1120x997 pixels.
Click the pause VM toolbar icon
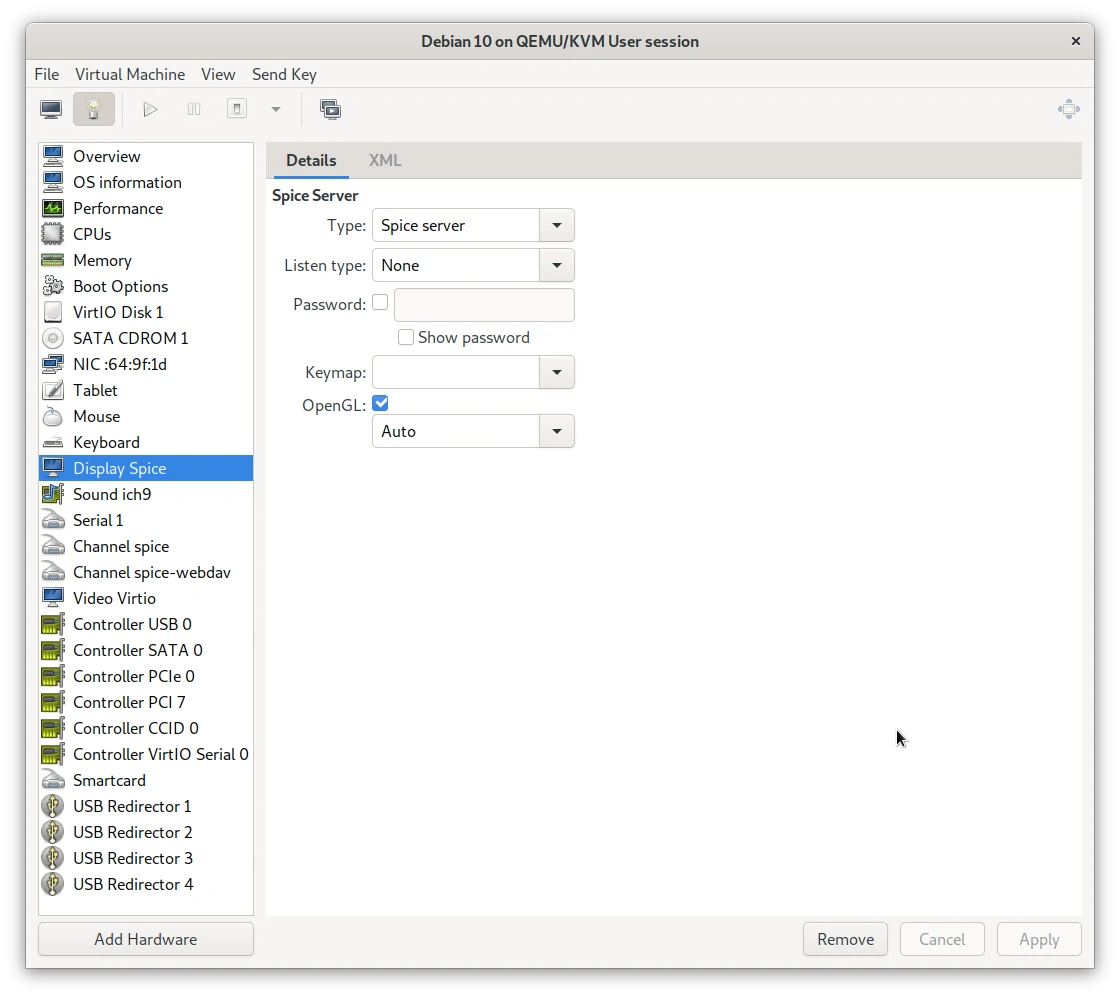(x=194, y=109)
